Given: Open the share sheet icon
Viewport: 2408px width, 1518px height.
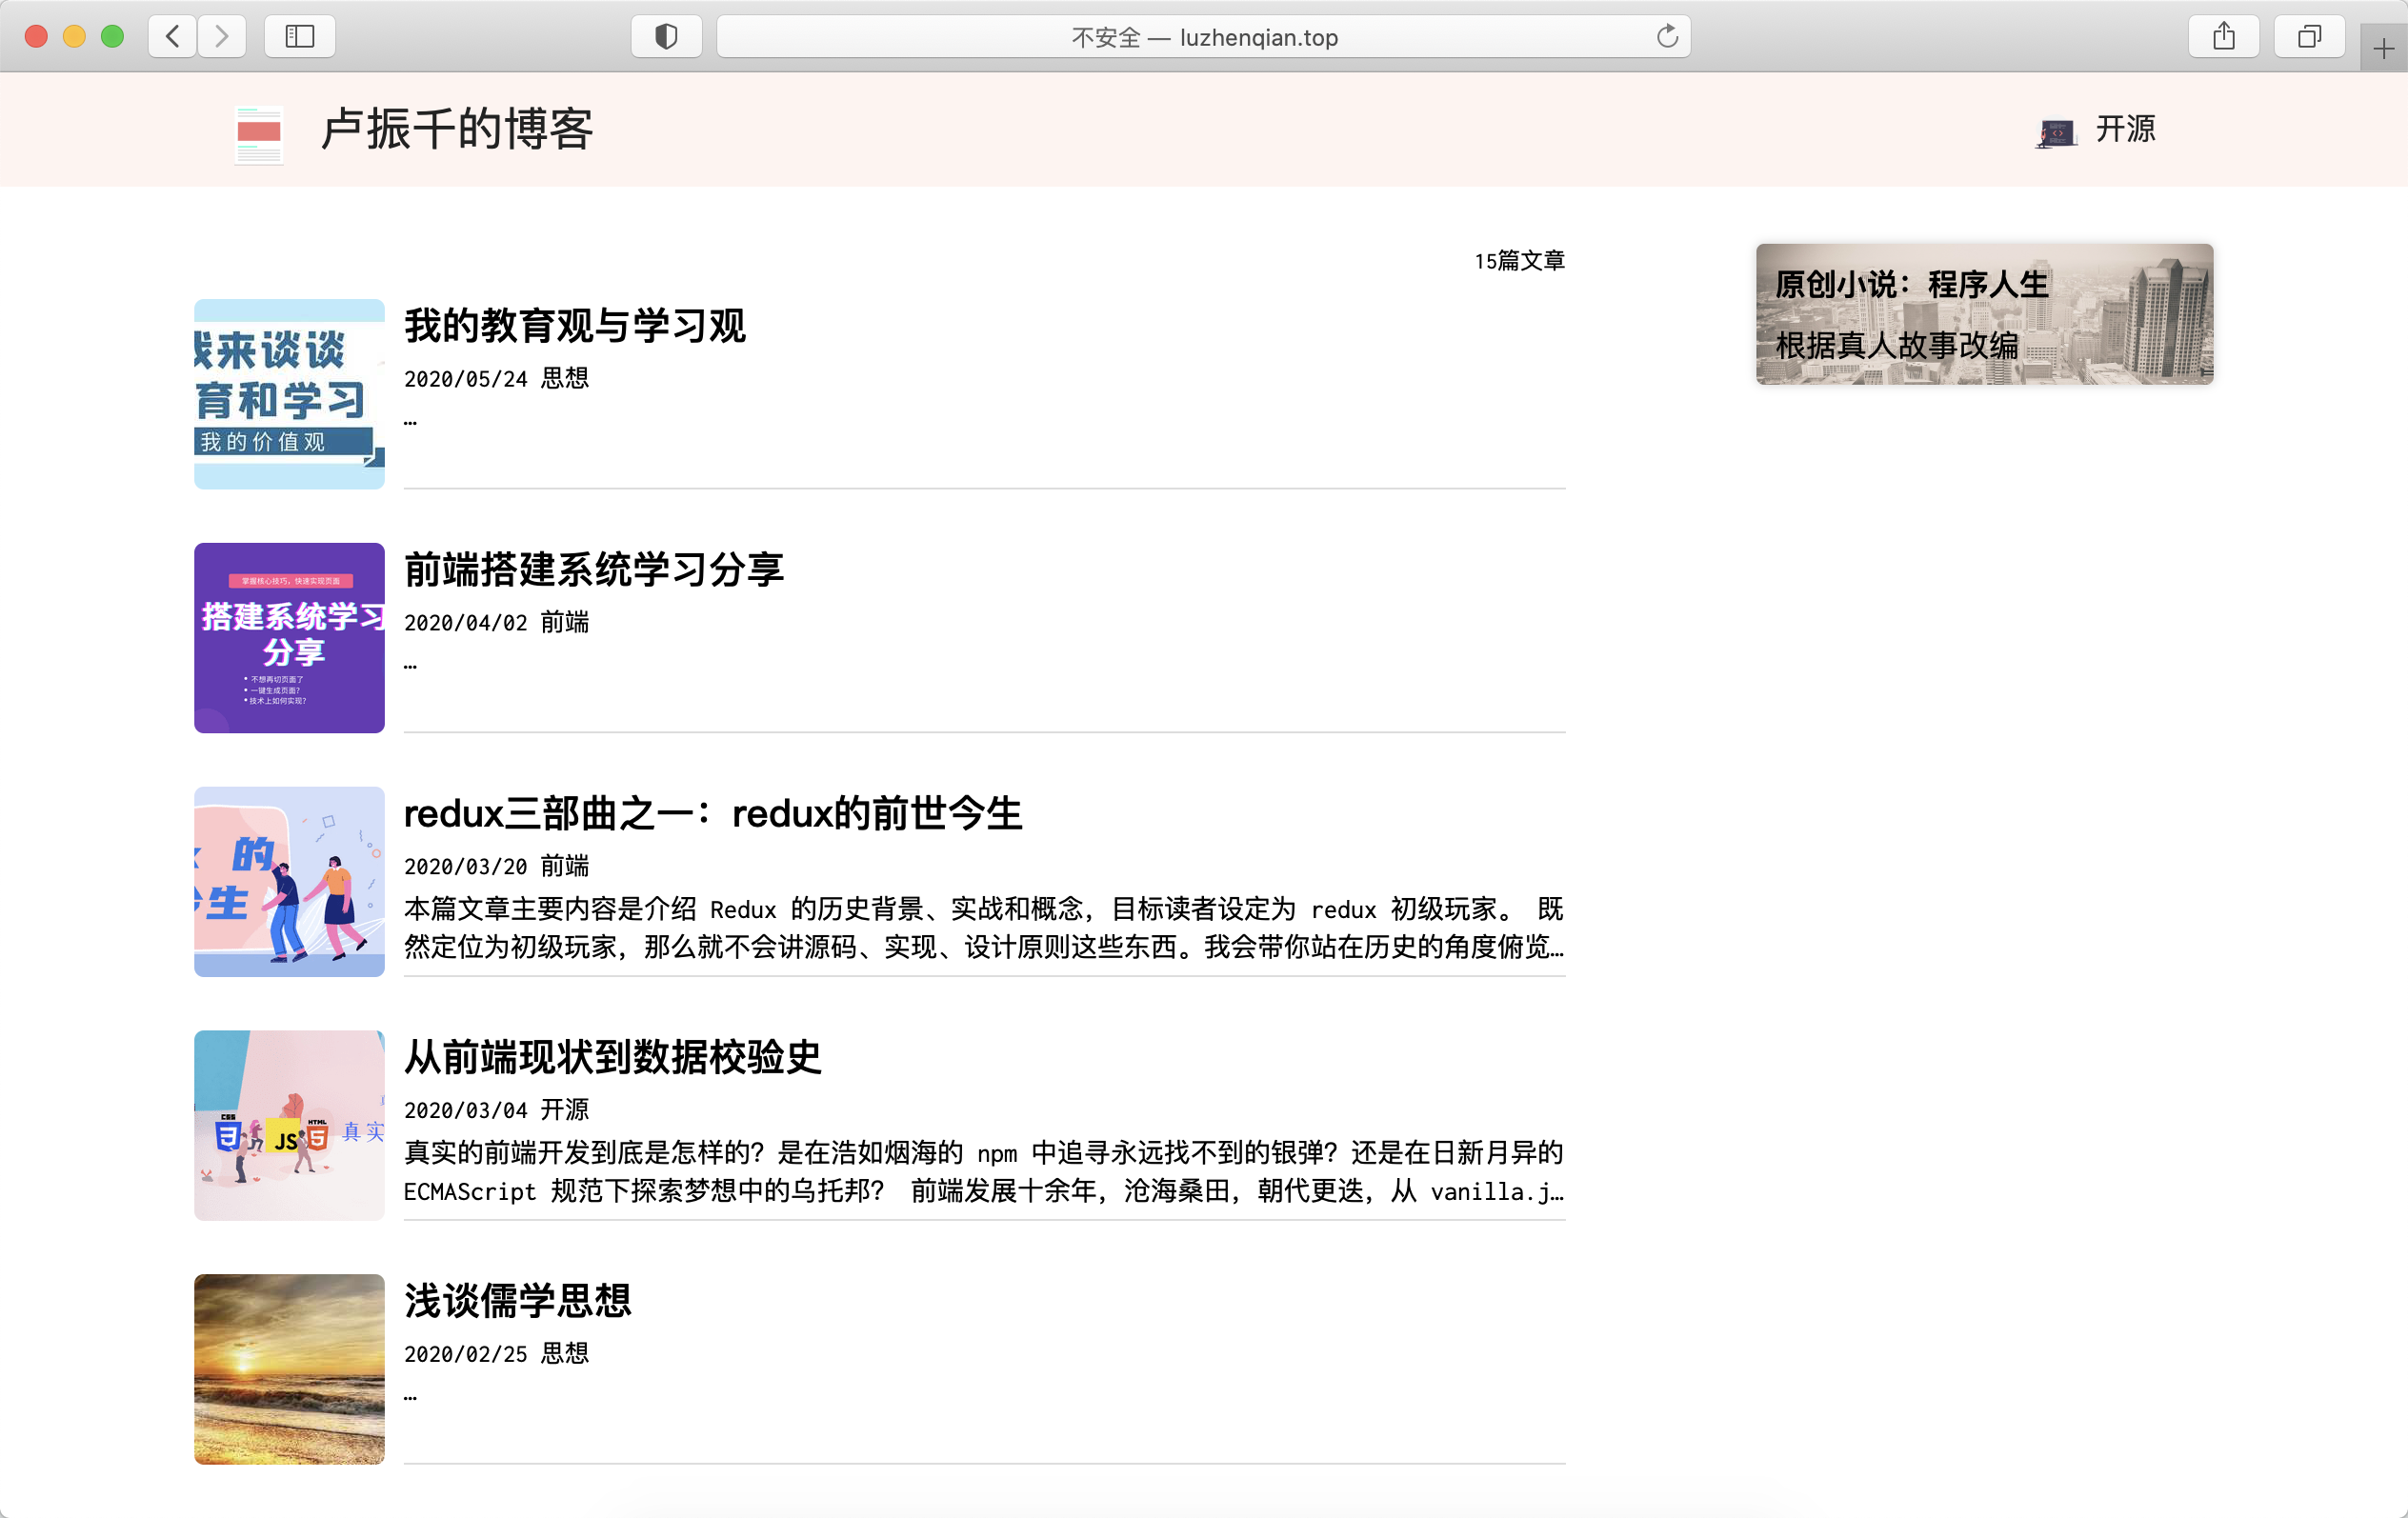Looking at the screenshot, I should 2224,36.
